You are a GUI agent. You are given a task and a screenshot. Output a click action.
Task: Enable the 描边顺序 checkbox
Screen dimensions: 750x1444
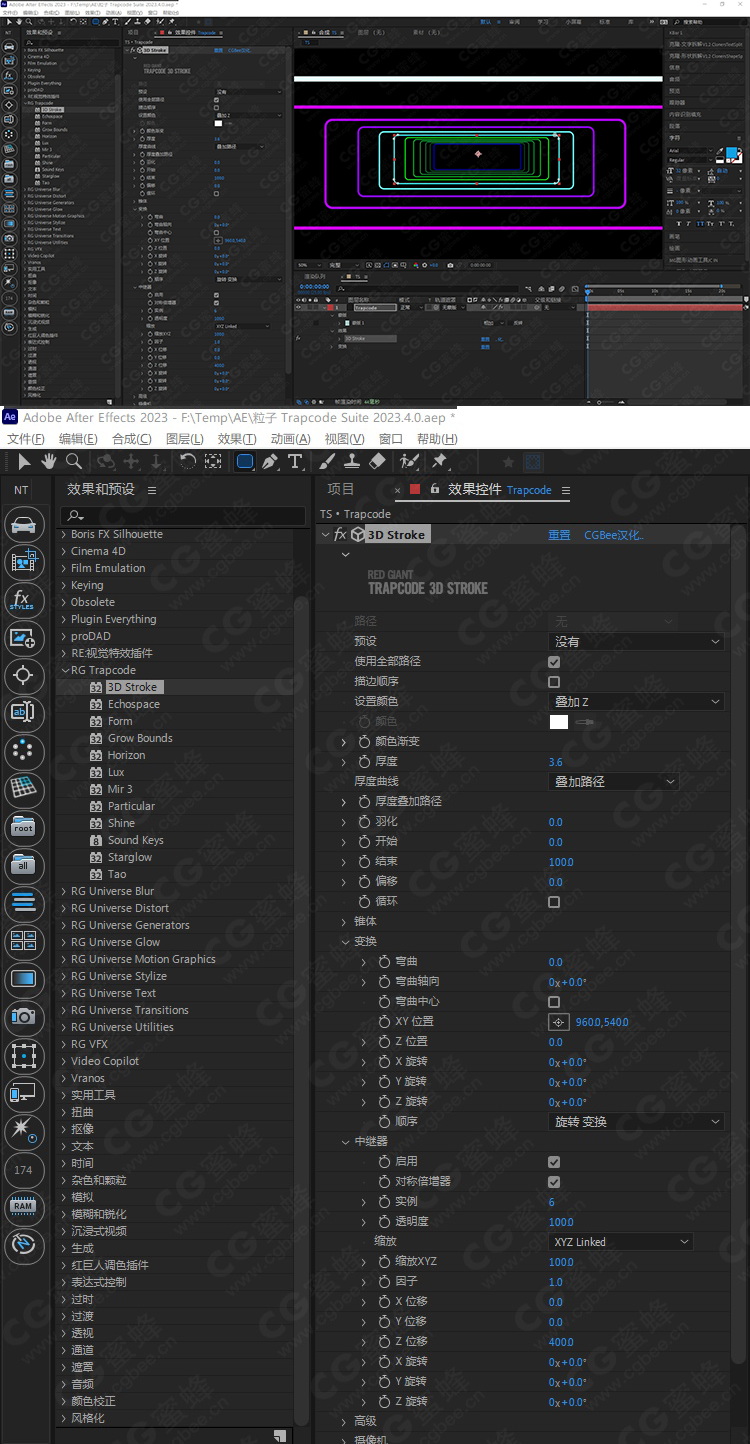coord(554,682)
